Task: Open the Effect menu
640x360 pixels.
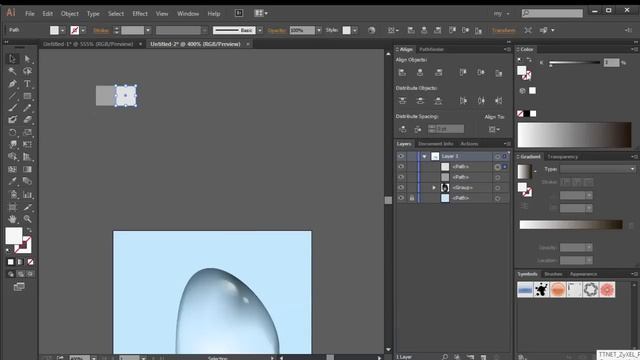Action: point(140,13)
